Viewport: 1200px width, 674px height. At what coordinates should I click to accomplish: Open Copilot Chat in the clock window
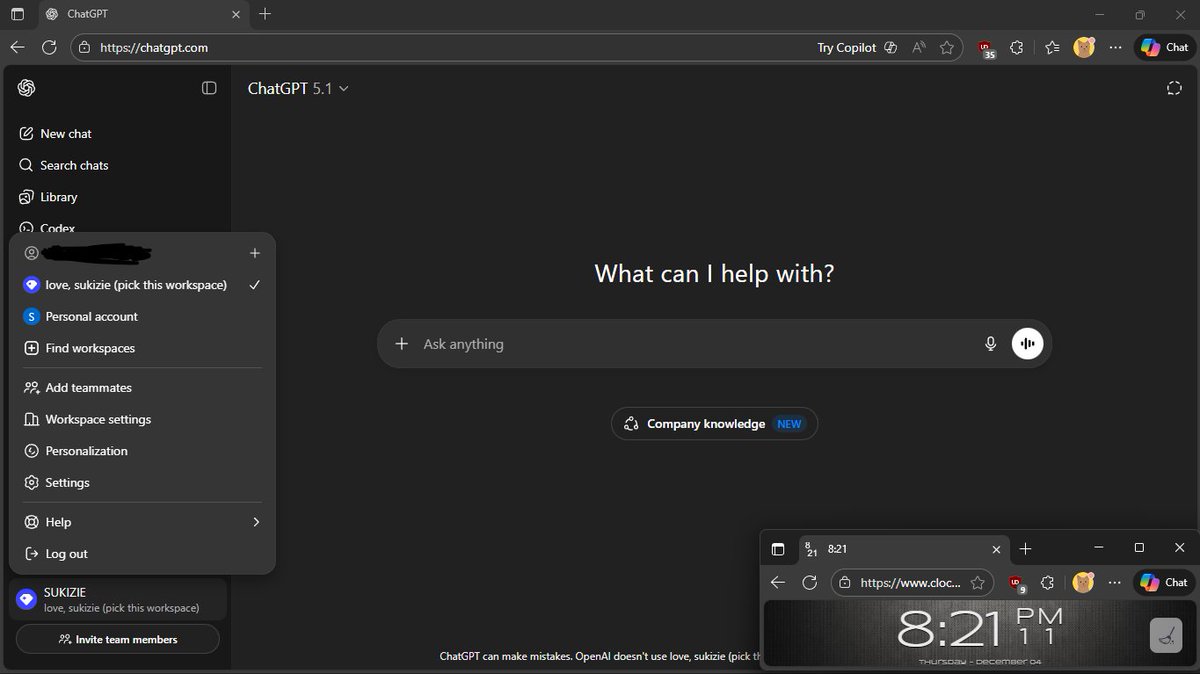[x=1164, y=582]
